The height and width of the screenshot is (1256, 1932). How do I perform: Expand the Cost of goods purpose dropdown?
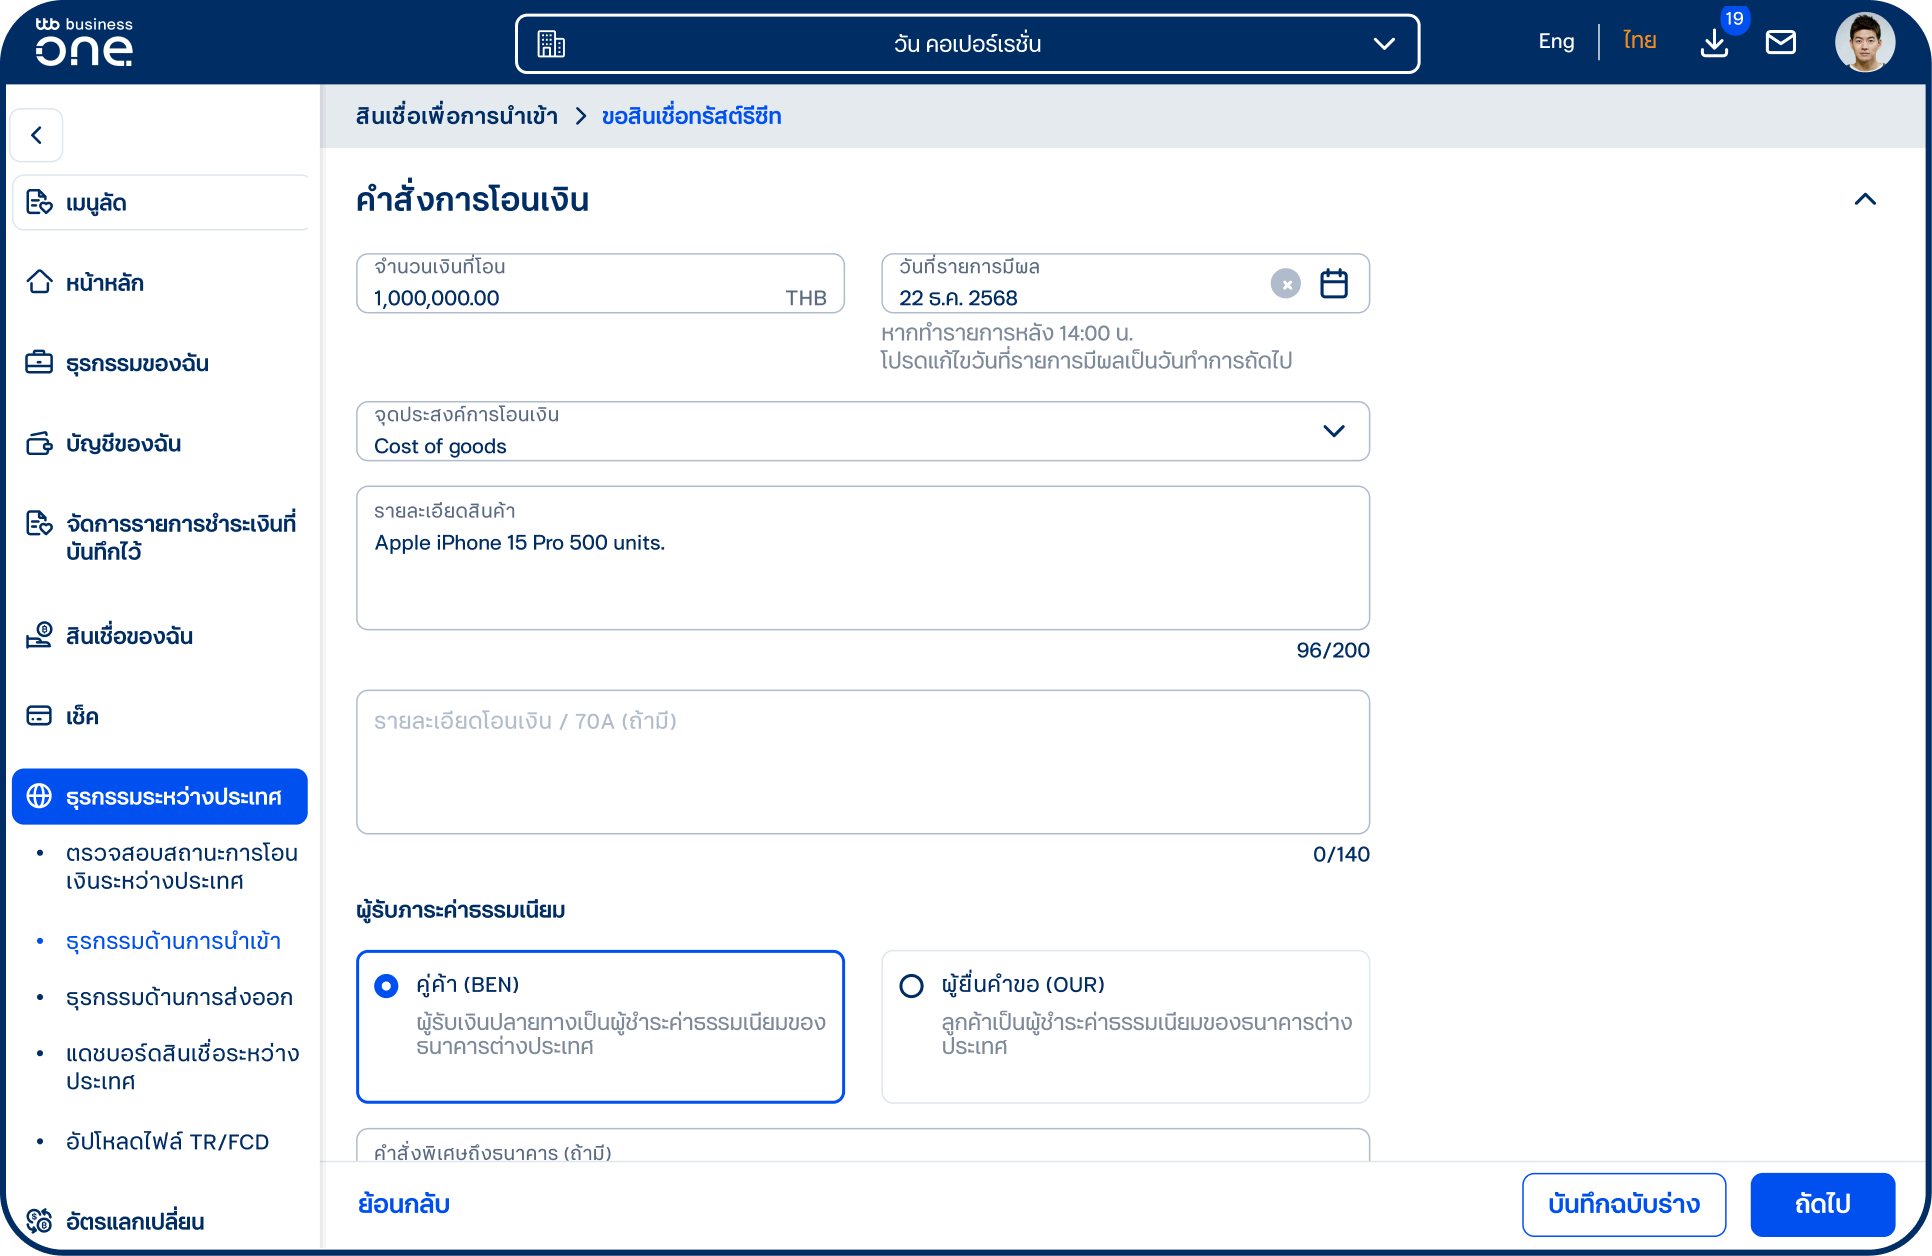point(863,431)
